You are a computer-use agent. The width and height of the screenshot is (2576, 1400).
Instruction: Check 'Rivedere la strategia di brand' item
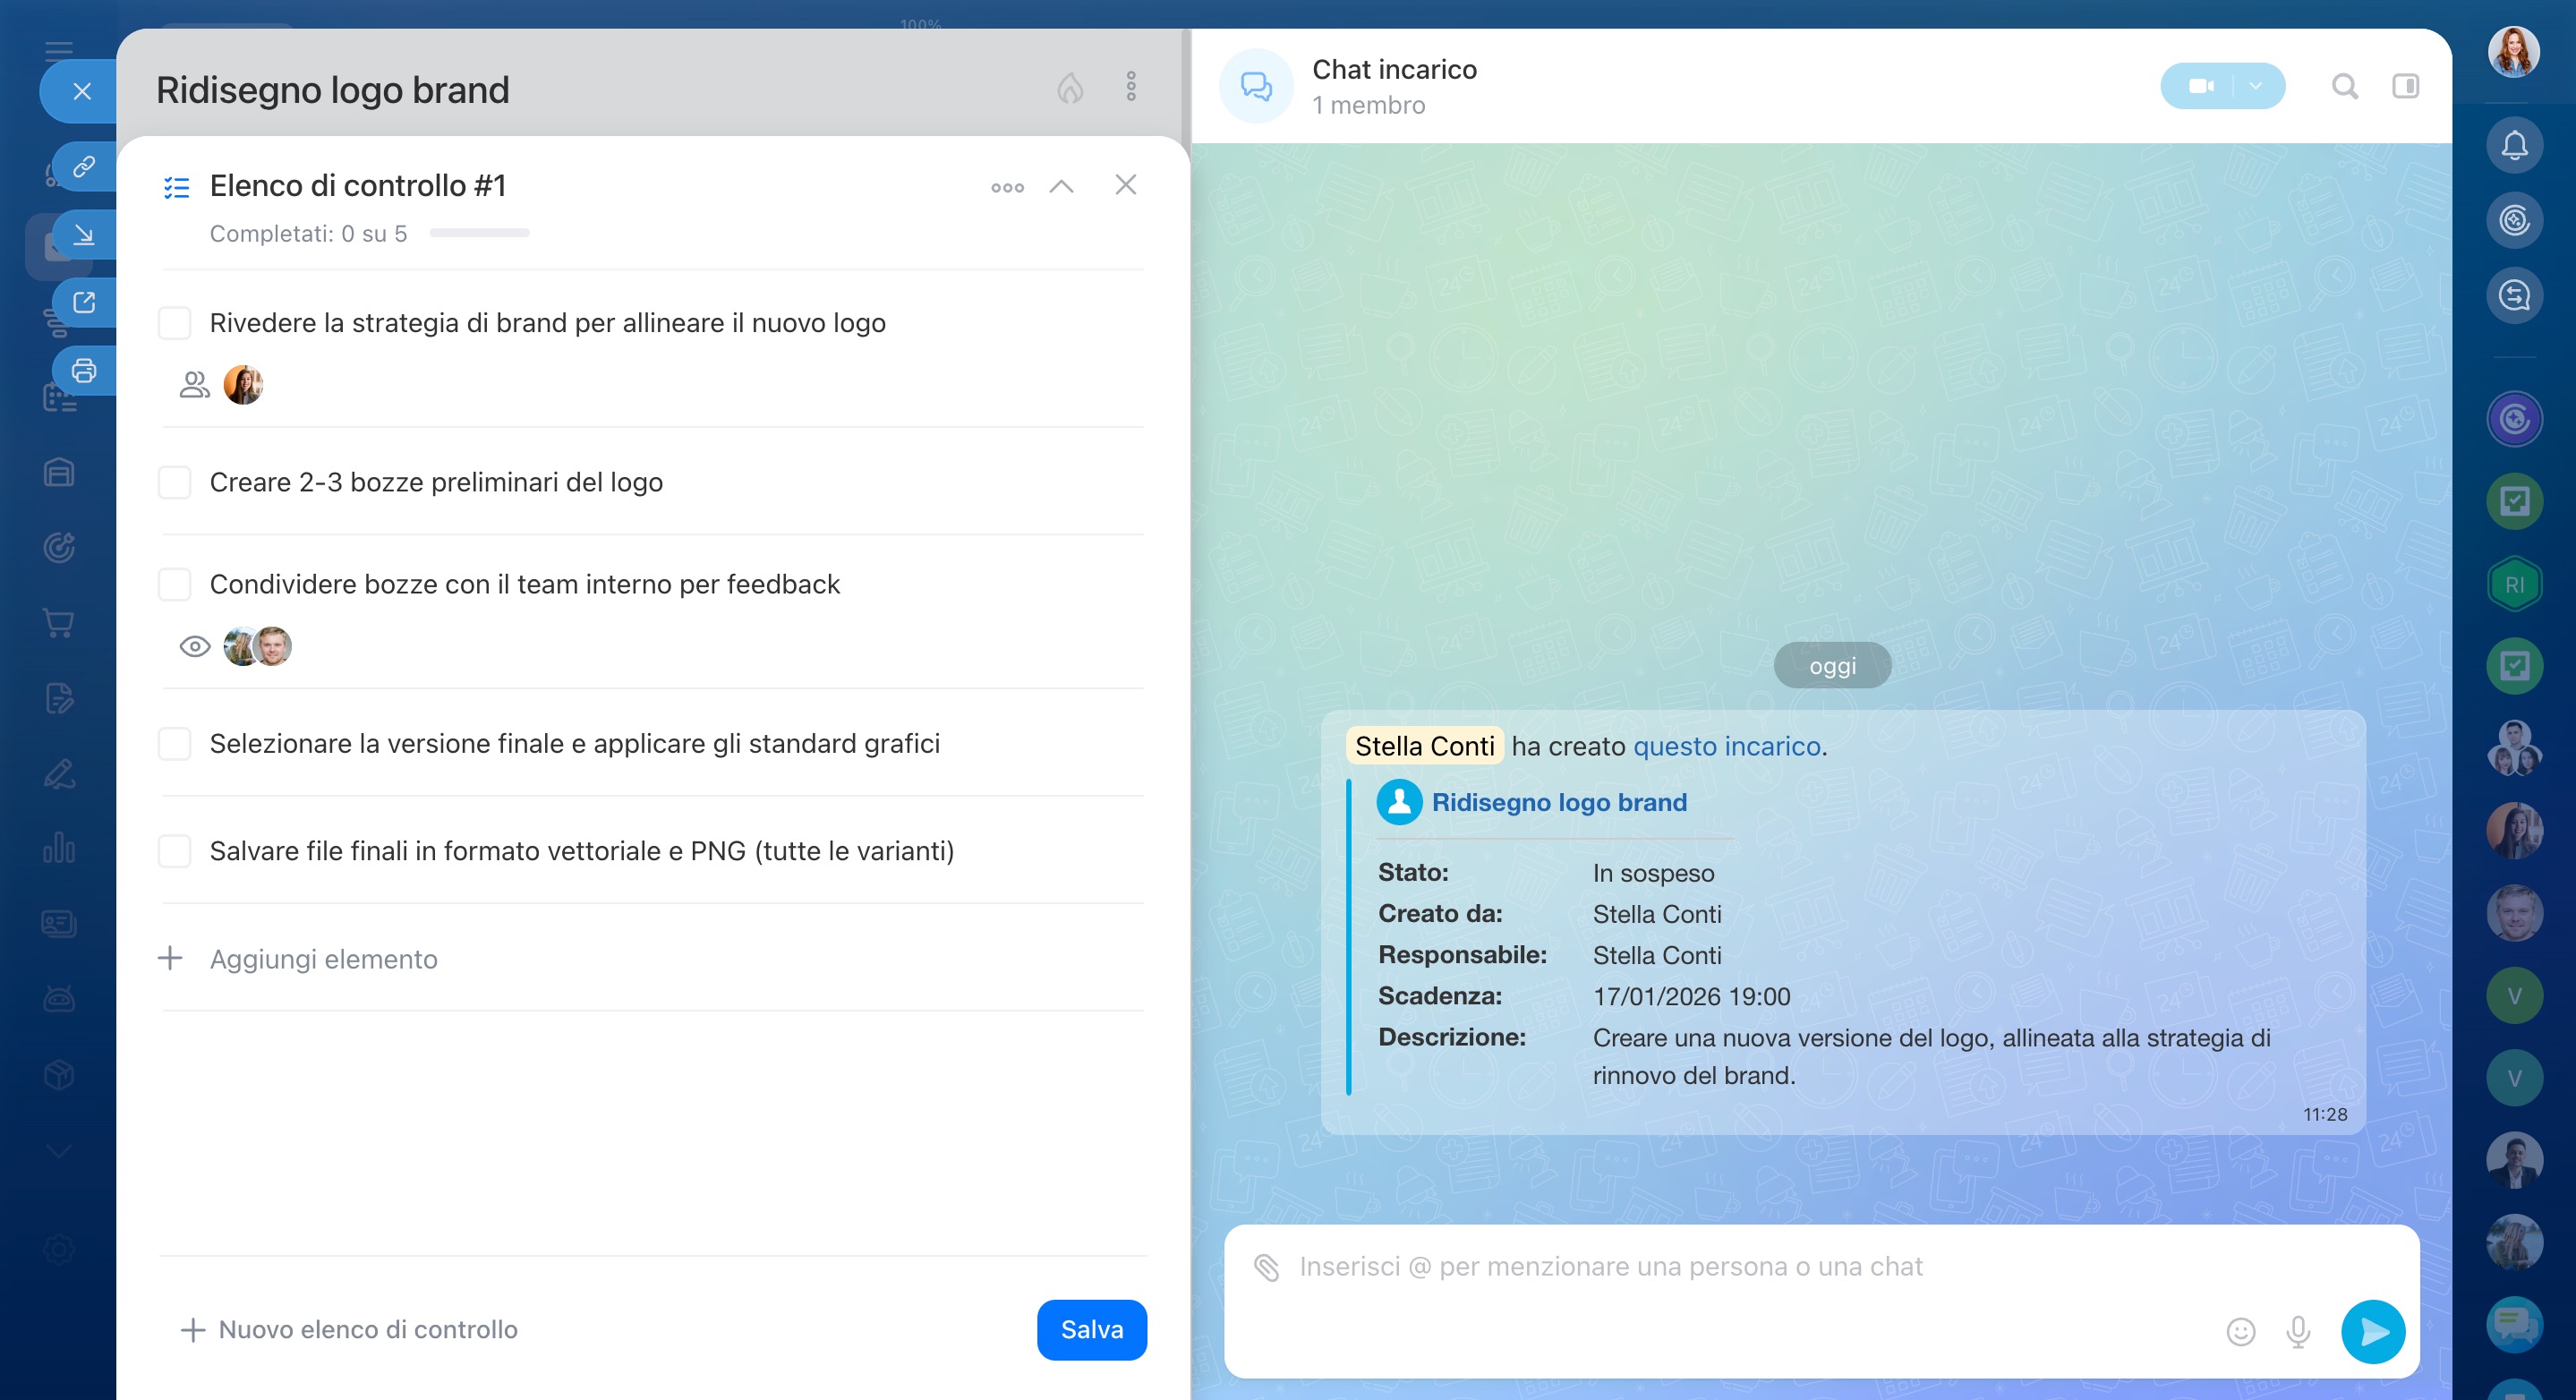pos(175,323)
